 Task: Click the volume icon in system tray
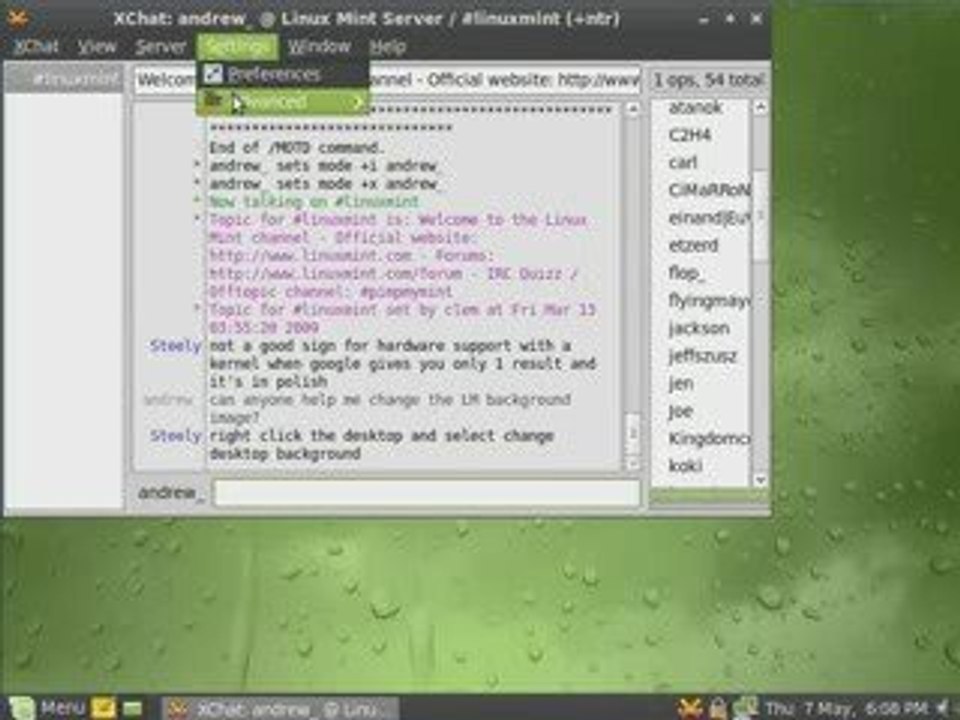tap(944, 708)
